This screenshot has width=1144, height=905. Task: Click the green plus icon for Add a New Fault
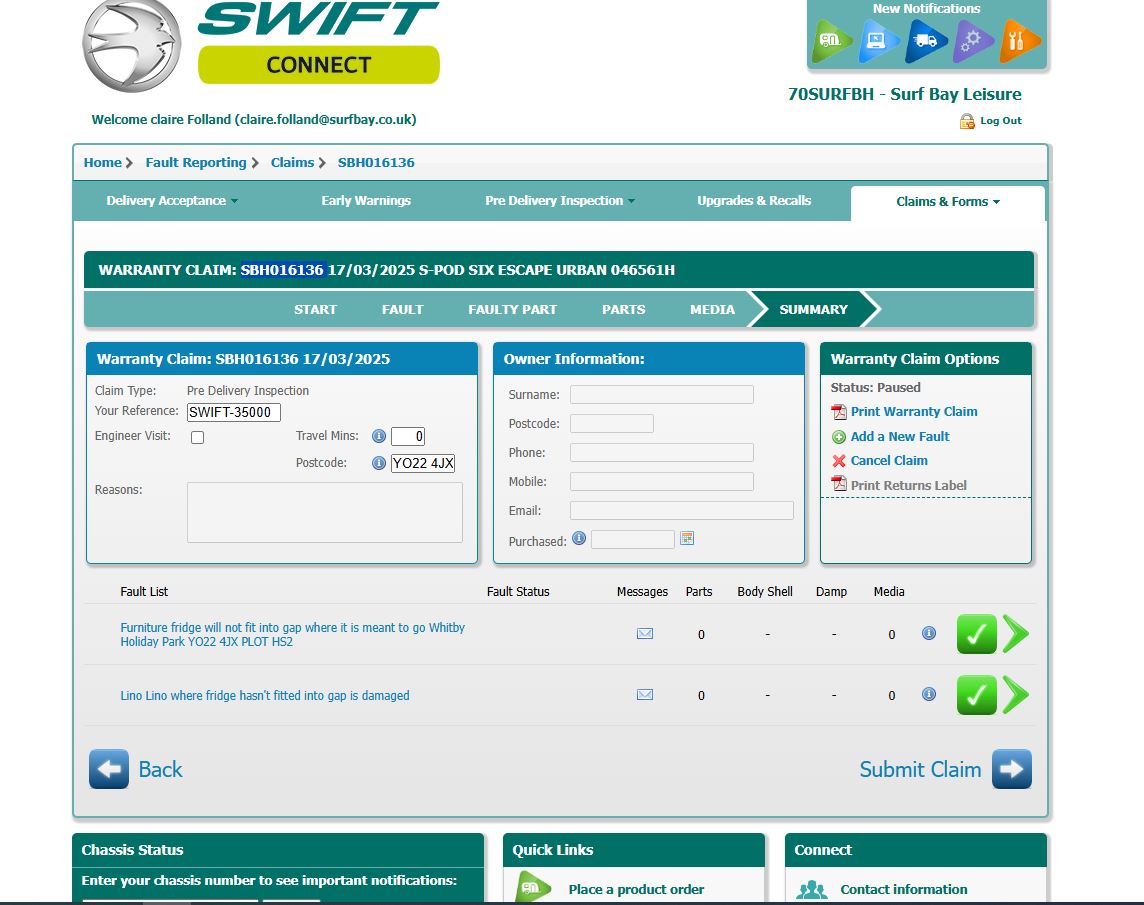(839, 436)
